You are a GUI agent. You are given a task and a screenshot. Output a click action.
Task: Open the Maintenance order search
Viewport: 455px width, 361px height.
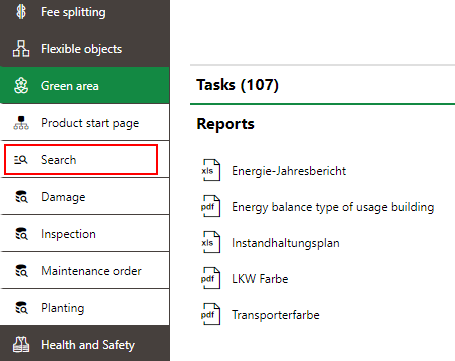85,270
